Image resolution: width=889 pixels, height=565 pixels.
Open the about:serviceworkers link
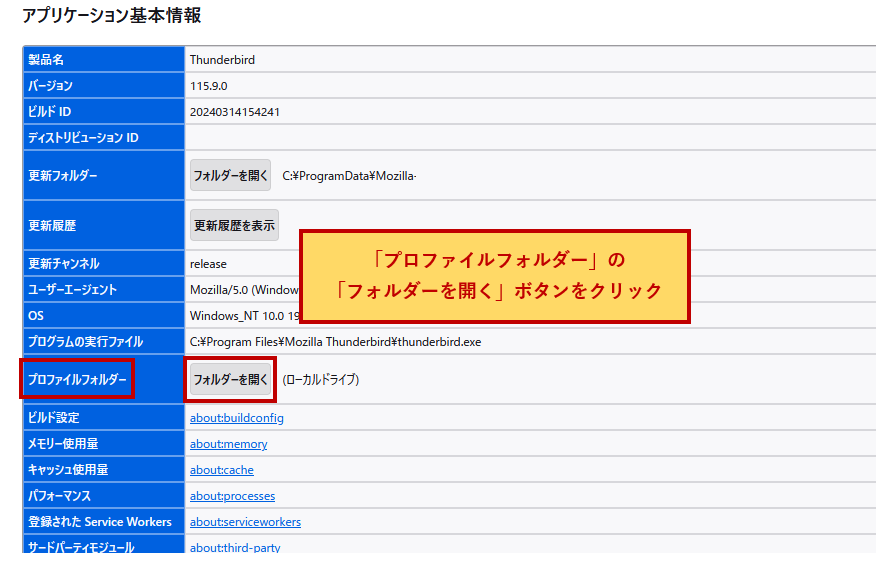245,522
